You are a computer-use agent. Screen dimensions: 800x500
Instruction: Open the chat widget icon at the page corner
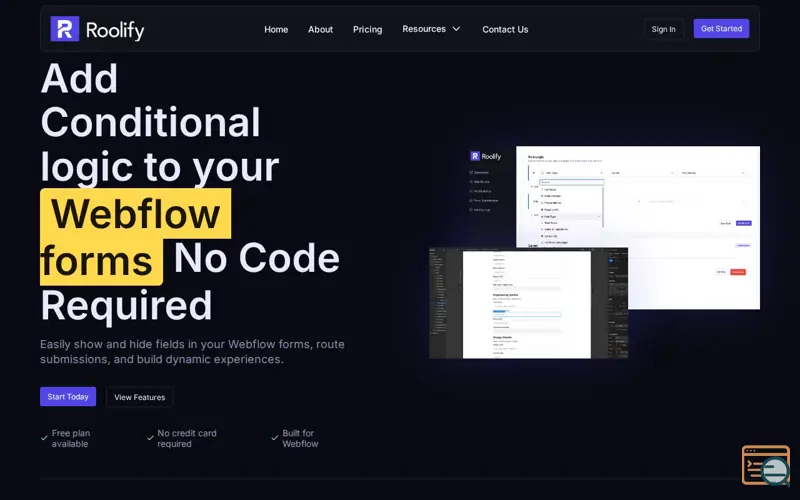tap(766, 465)
